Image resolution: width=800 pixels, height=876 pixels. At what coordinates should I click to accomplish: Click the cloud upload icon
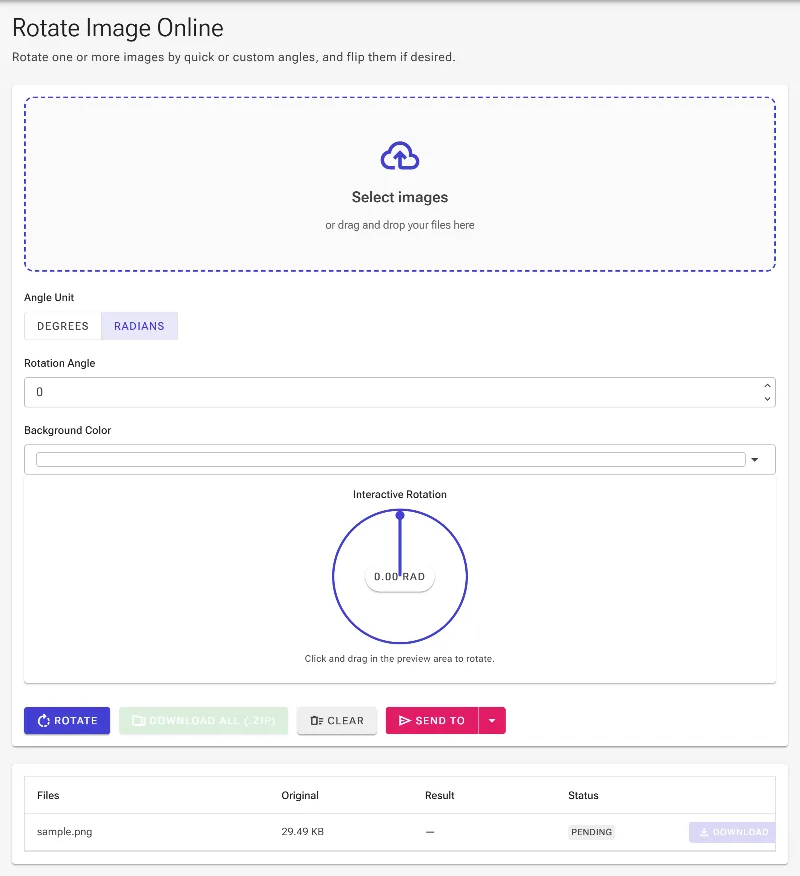tap(399, 156)
